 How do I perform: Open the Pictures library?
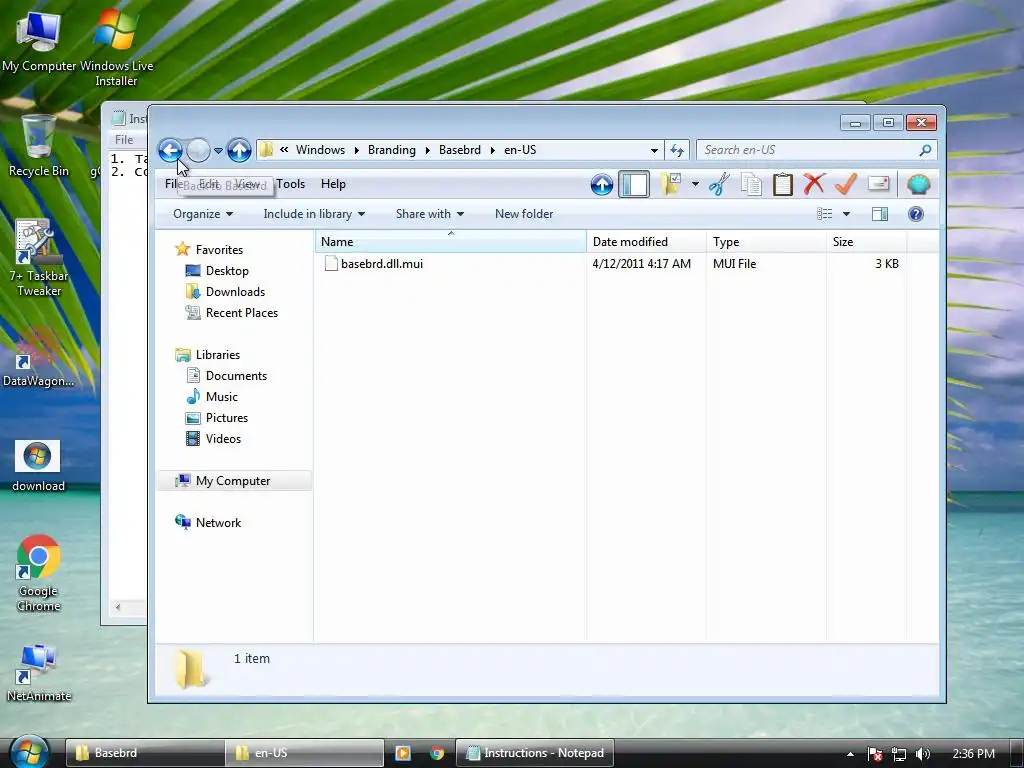(217, 418)
